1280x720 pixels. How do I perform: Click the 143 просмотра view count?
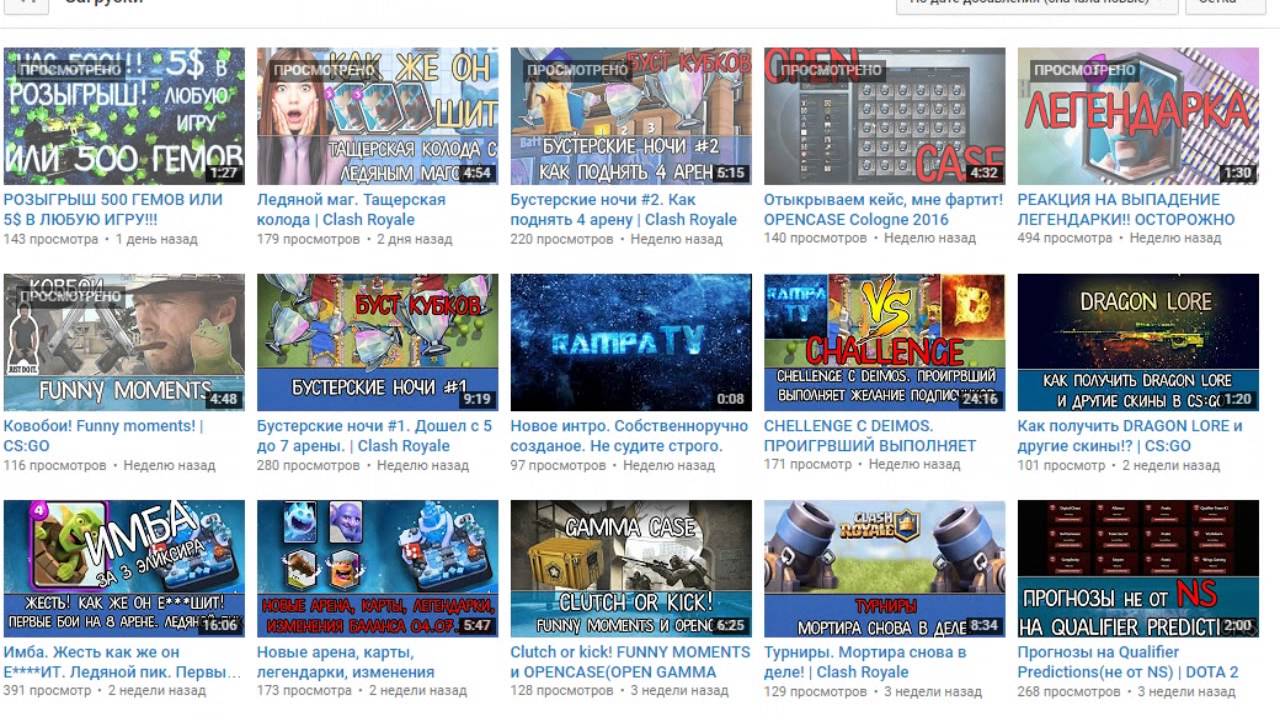51,239
